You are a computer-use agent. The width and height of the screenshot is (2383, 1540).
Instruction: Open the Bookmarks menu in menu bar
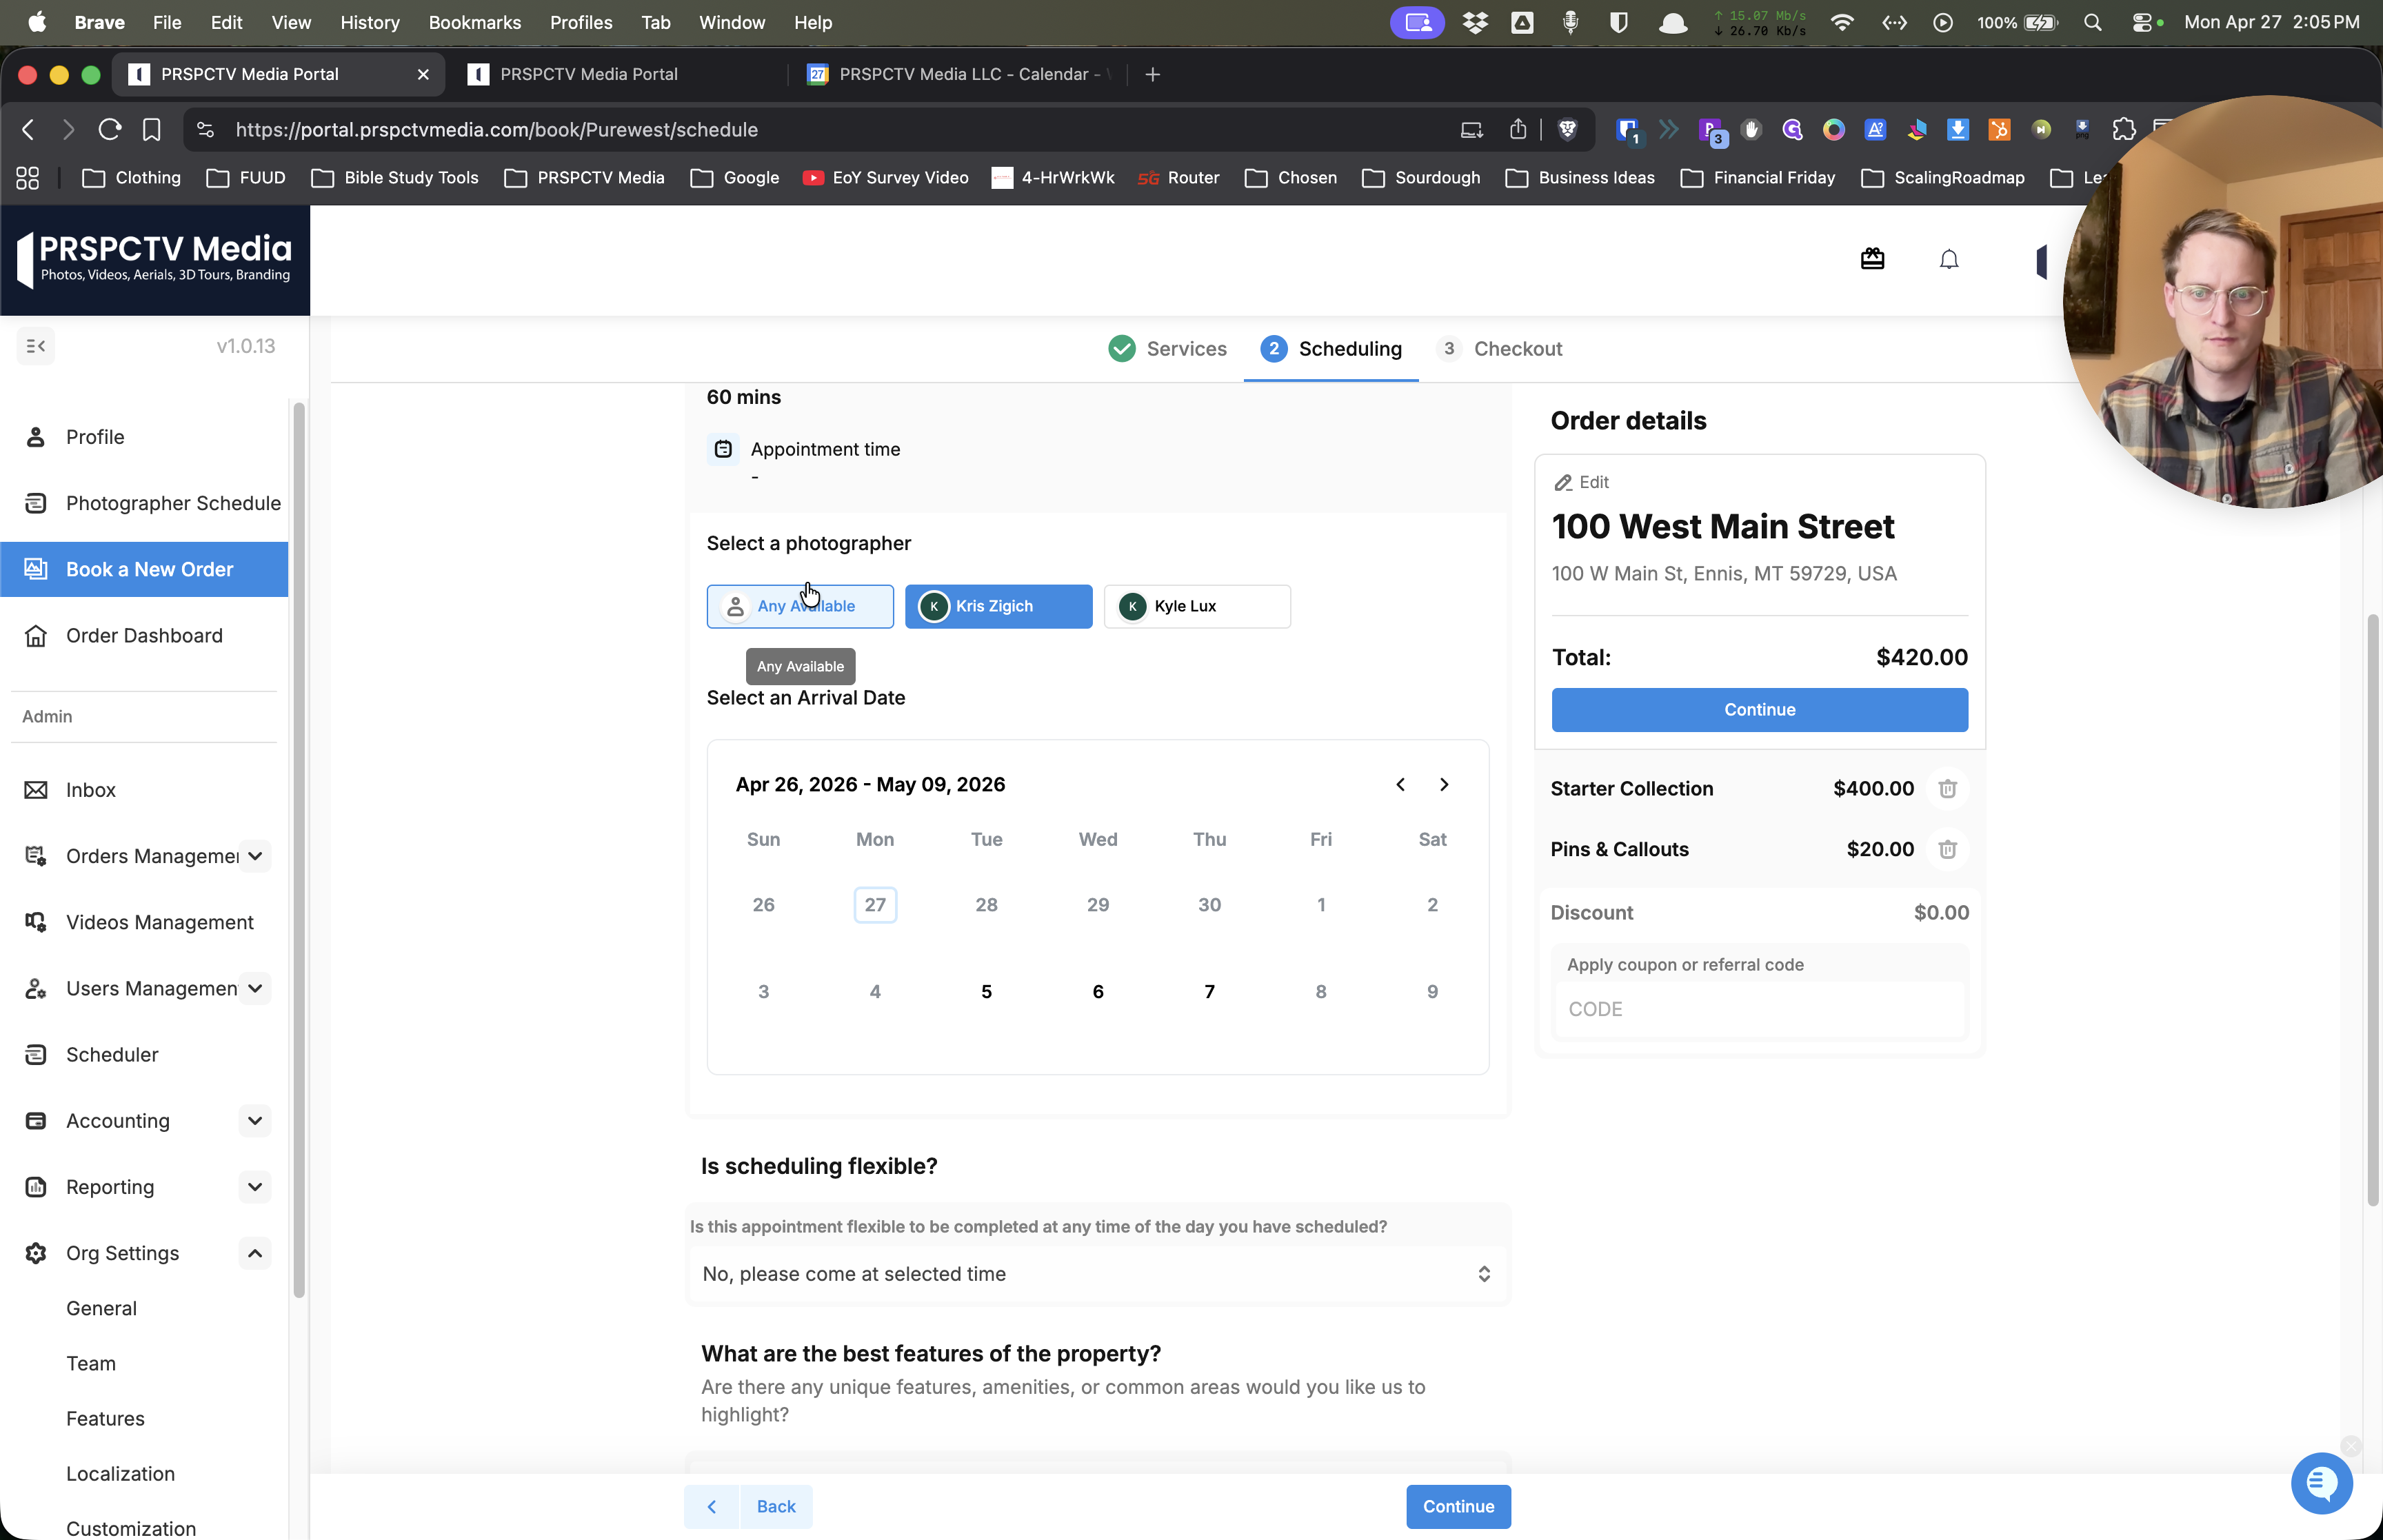click(x=474, y=22)
